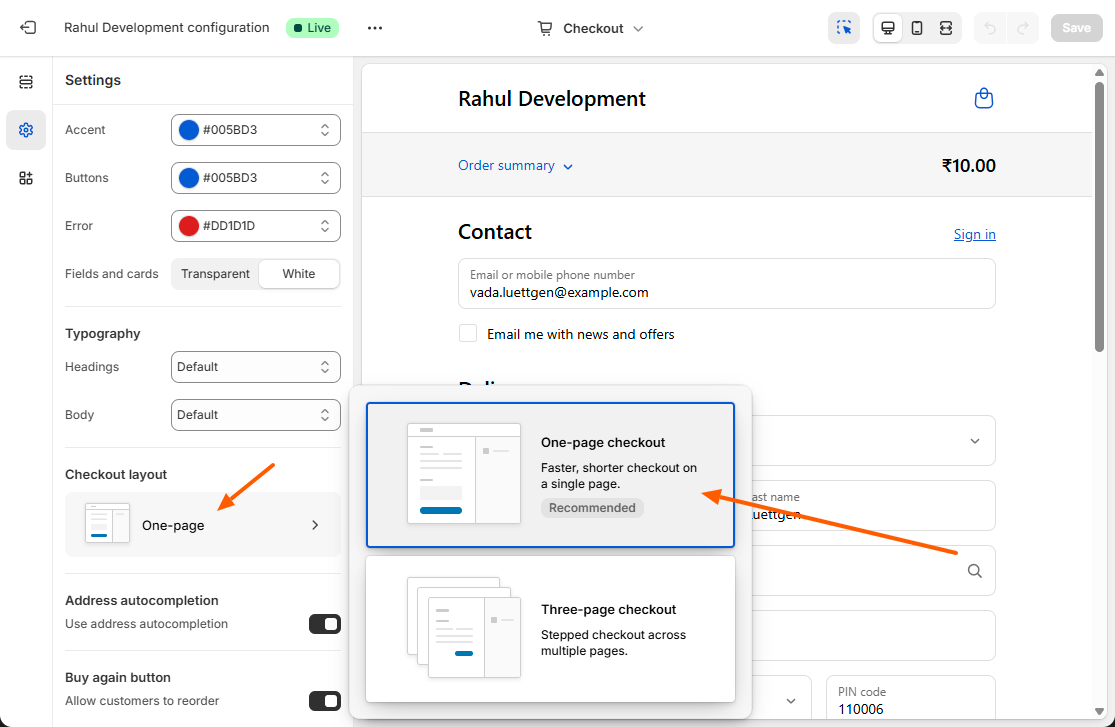Image resolution: width=1115 pixels, height=727 pixels.
Task: Select White for fields and cards
Action: pyautogui.click(x=299, y=274)
